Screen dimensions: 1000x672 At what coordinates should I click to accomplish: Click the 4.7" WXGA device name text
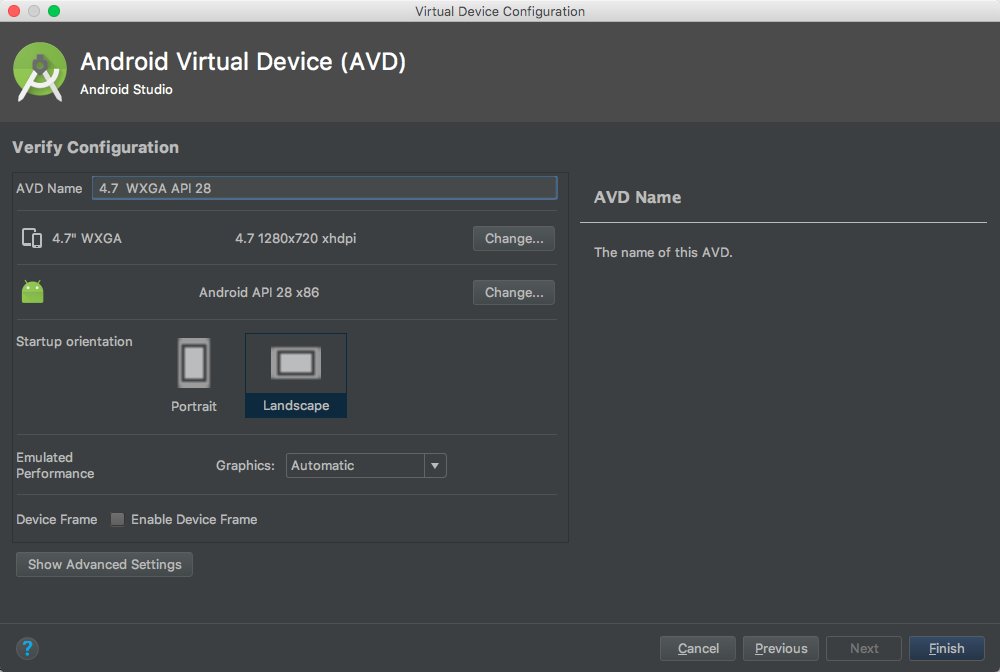pyautogui.click(x=87, y=238)
